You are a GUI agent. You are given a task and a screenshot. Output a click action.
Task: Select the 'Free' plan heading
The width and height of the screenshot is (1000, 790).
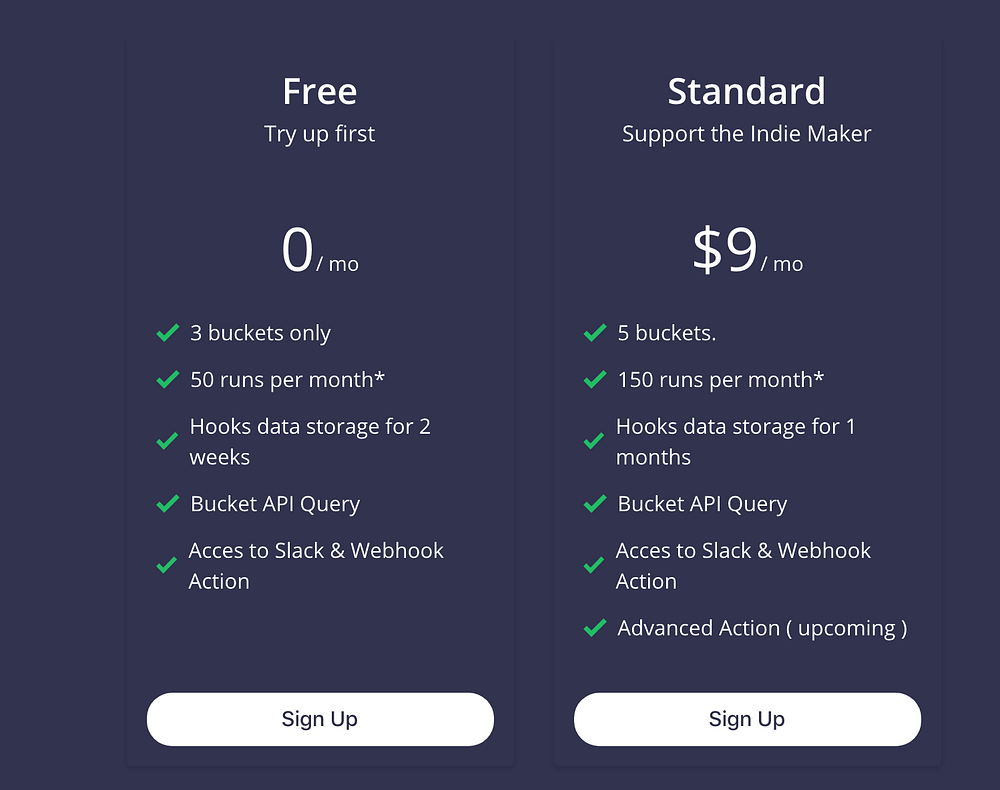coord(320,91)
